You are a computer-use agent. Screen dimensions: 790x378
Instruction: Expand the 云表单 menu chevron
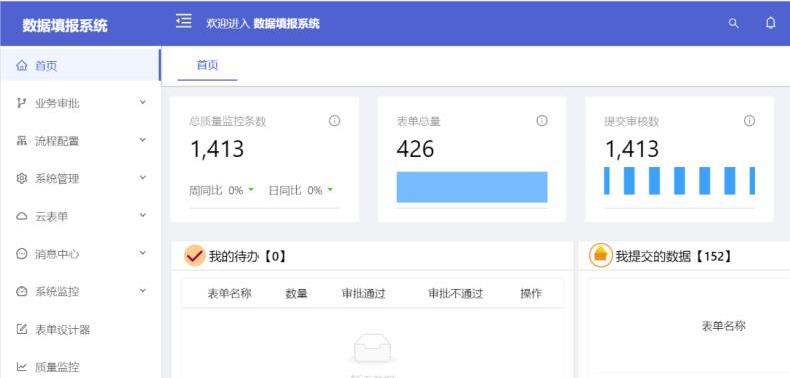[143, 215]
